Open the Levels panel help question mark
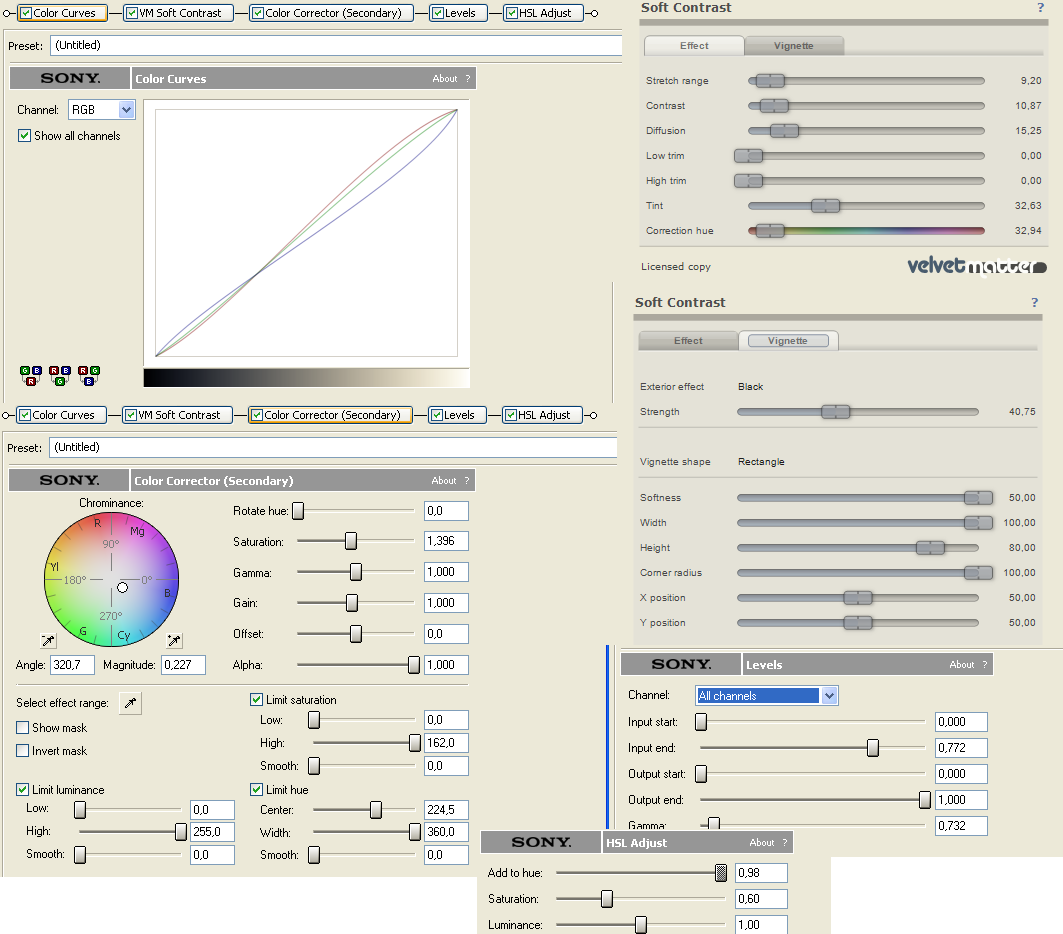 click(x=984, y=665)
